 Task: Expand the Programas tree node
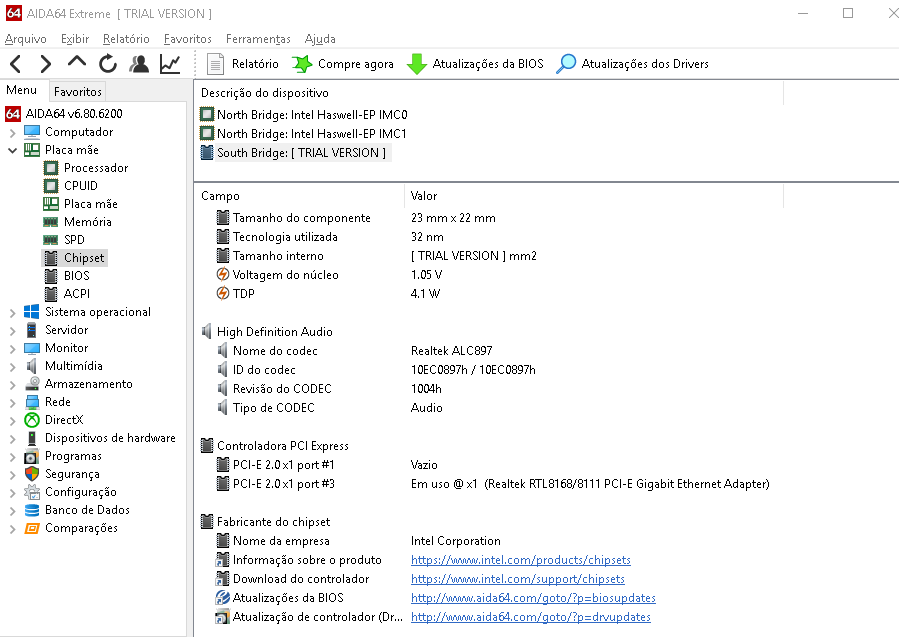[13, 457]
